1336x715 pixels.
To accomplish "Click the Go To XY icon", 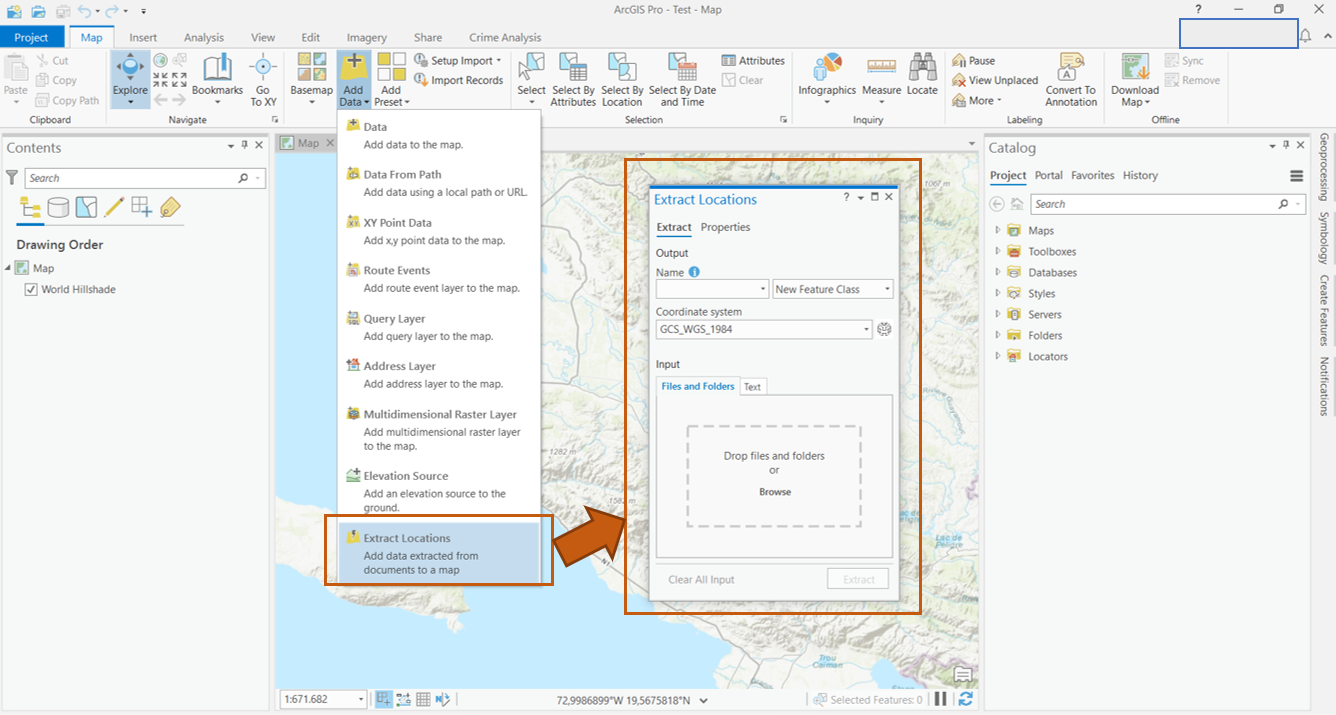I will pos(263,78).
